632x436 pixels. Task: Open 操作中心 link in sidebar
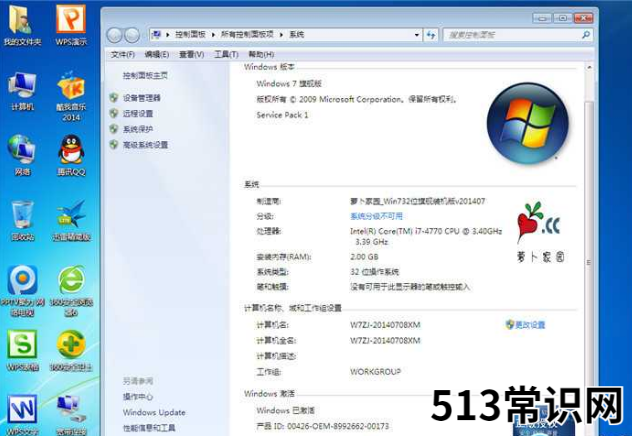138,397
